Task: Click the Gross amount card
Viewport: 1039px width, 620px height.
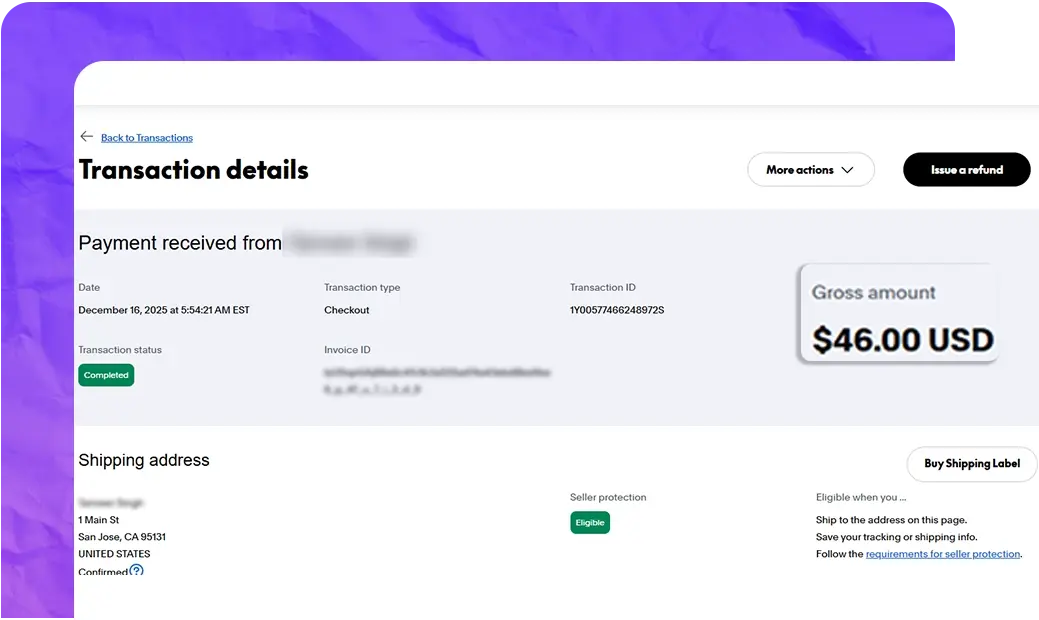Action: (898, 314)
